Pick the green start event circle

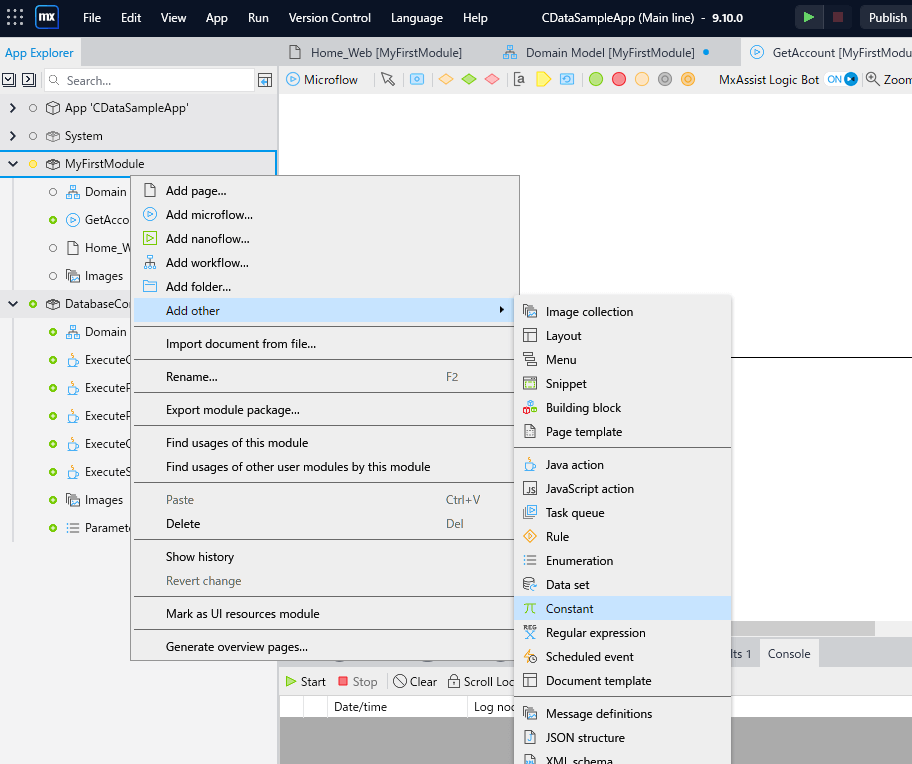(x=596, y=79)
